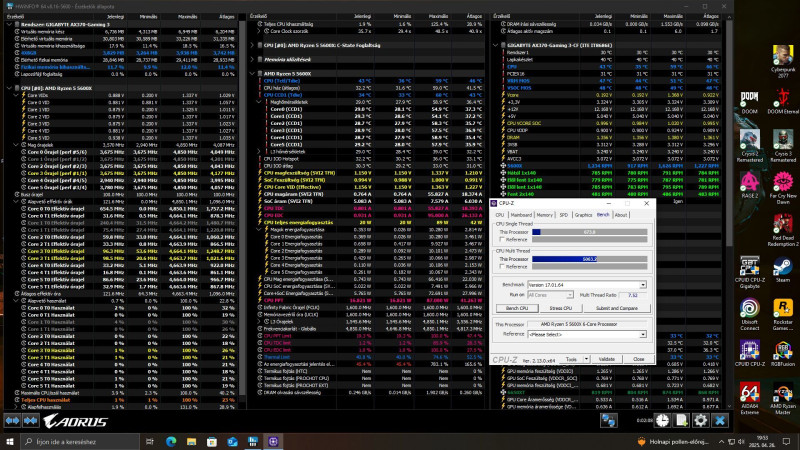Open Microsoft Edge in taskbar
Image resolution: width=800 pixels, height=450 pixels.
click(x=170, y=441)
